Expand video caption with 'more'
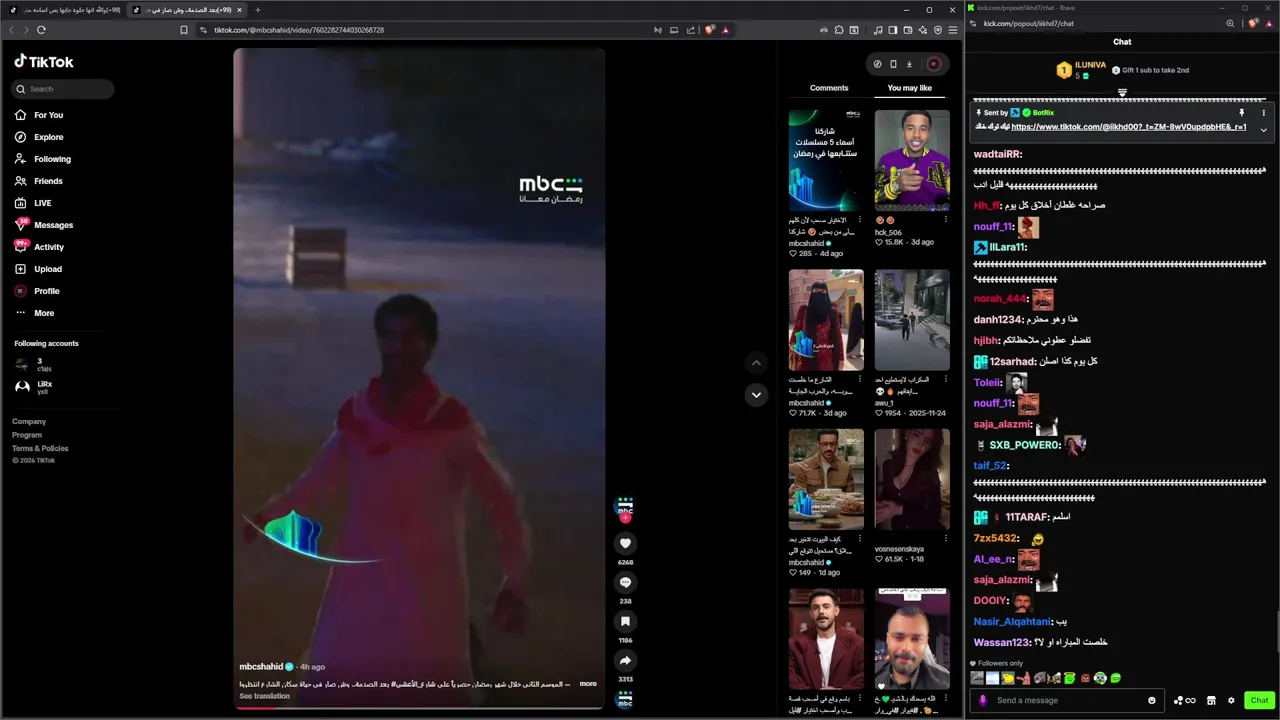 pyautogui.click(x=588, y=684)
